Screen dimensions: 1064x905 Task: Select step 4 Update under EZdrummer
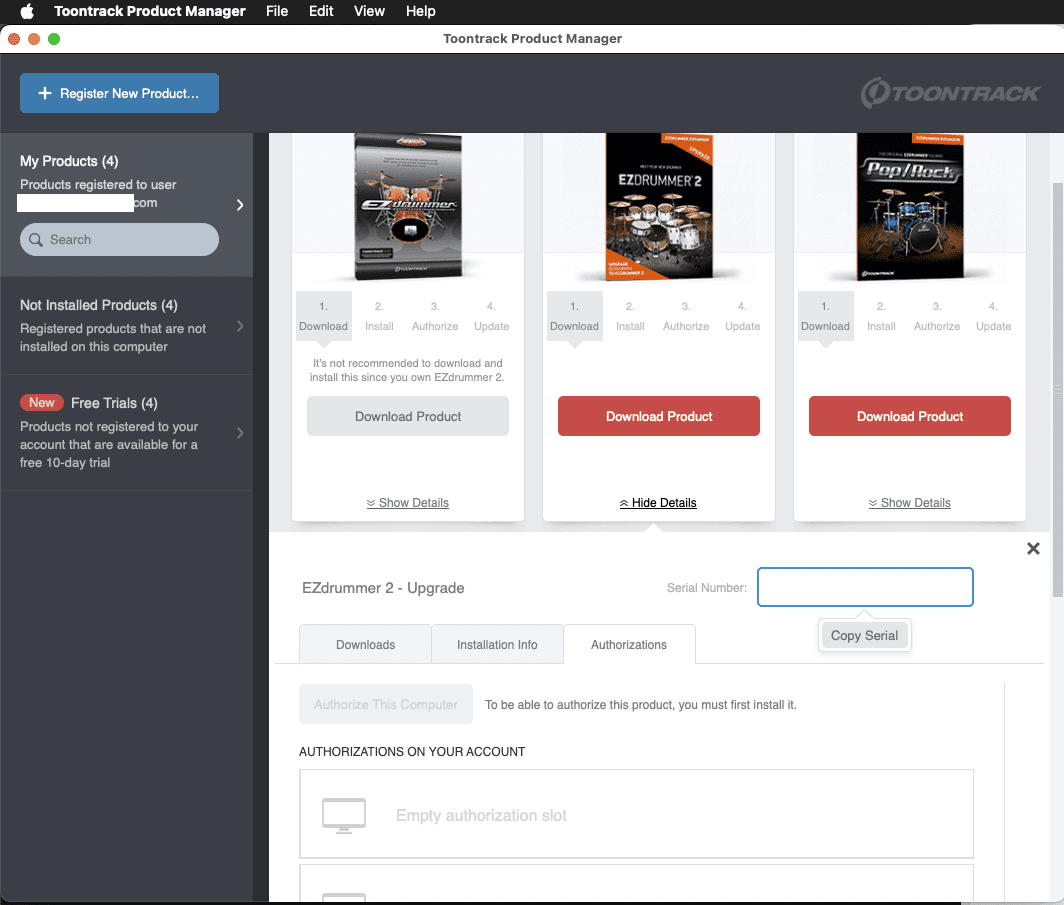click(491, 317)
